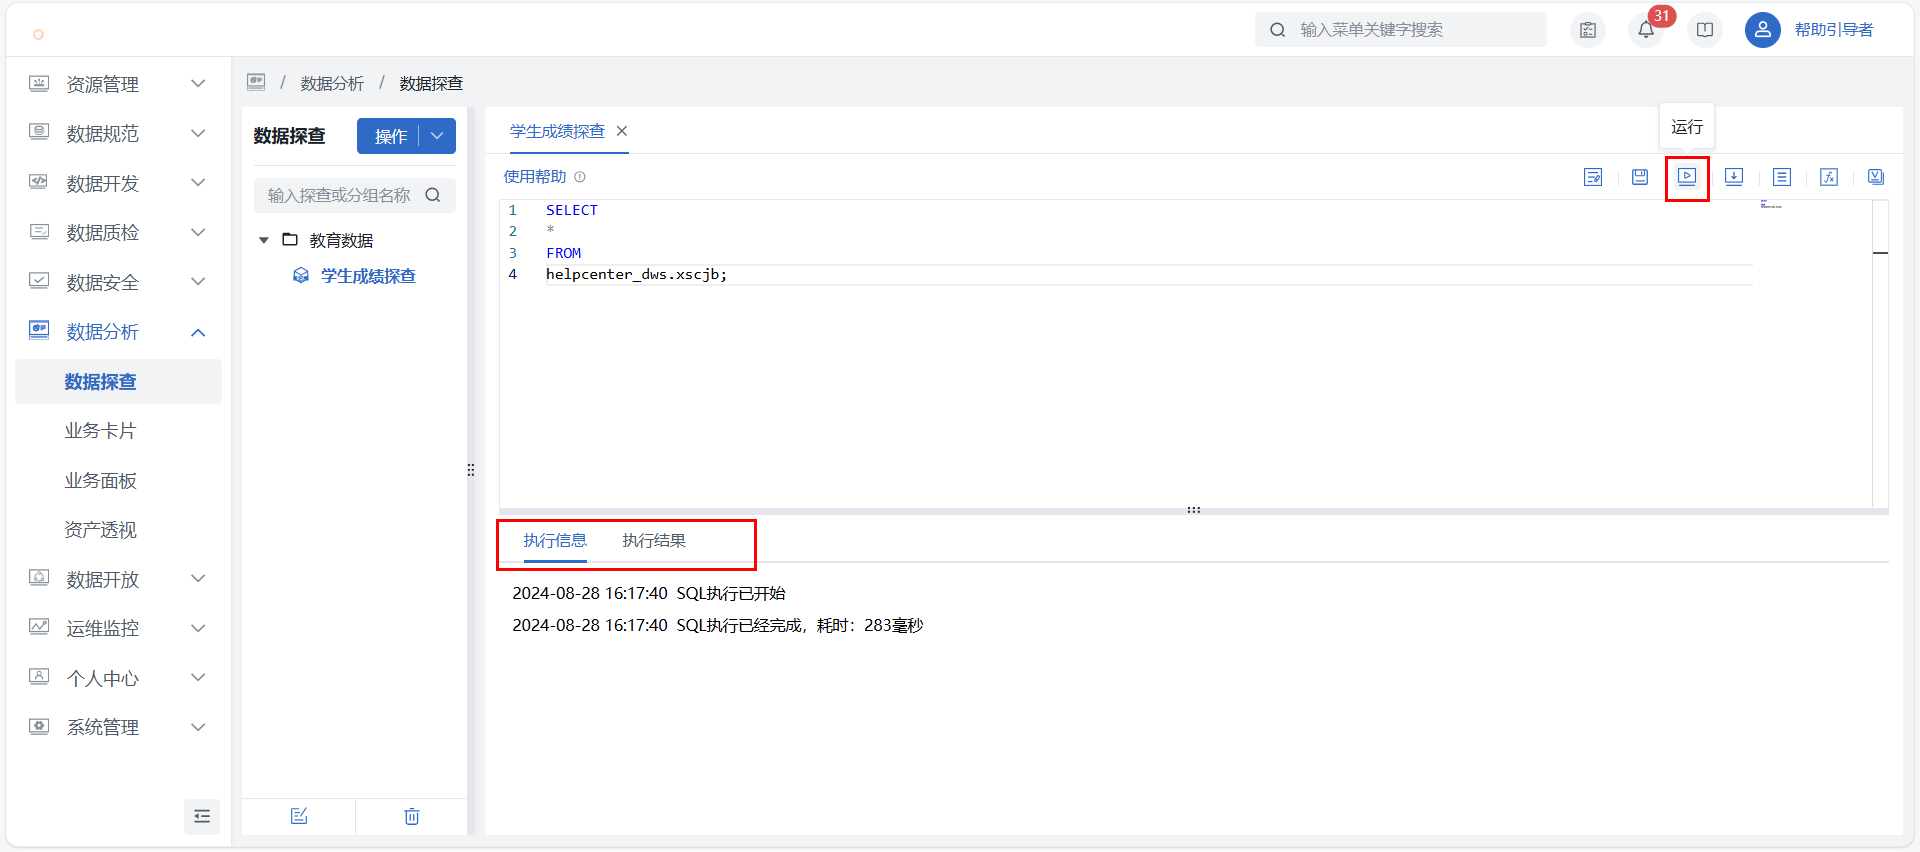The width and height of the screenshot is (1920, 852).
Task: Click the 操作 button
Action: point(390,136)
